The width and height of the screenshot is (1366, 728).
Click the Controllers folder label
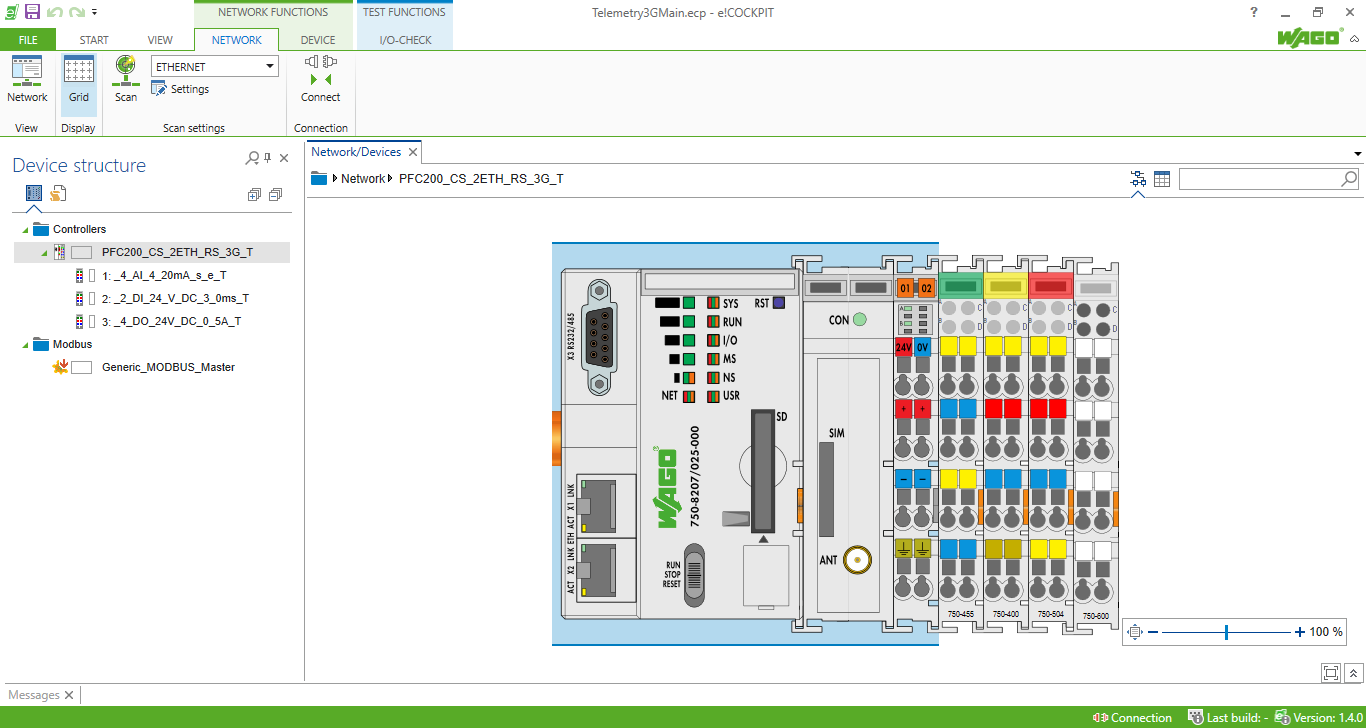[x=79, y=230]
